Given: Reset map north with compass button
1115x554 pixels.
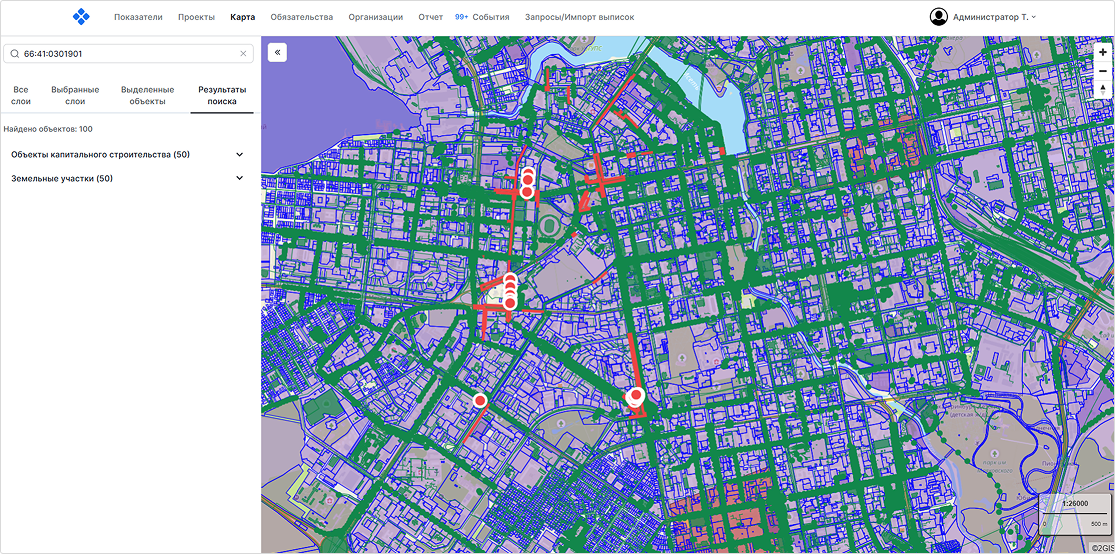Looking at the screenshot, I should pyautogui.click(x=1103, y=88).
